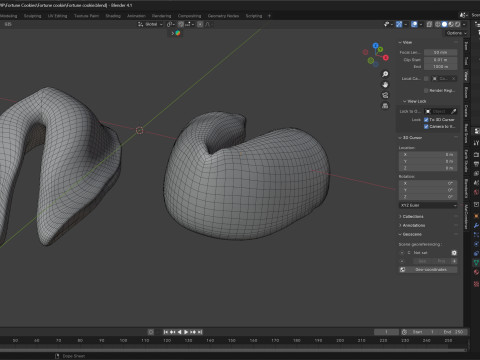This screenshot has height=360, width=480.
Task: Click the pan hand viewport icon
Action: (x=385, y=85)
